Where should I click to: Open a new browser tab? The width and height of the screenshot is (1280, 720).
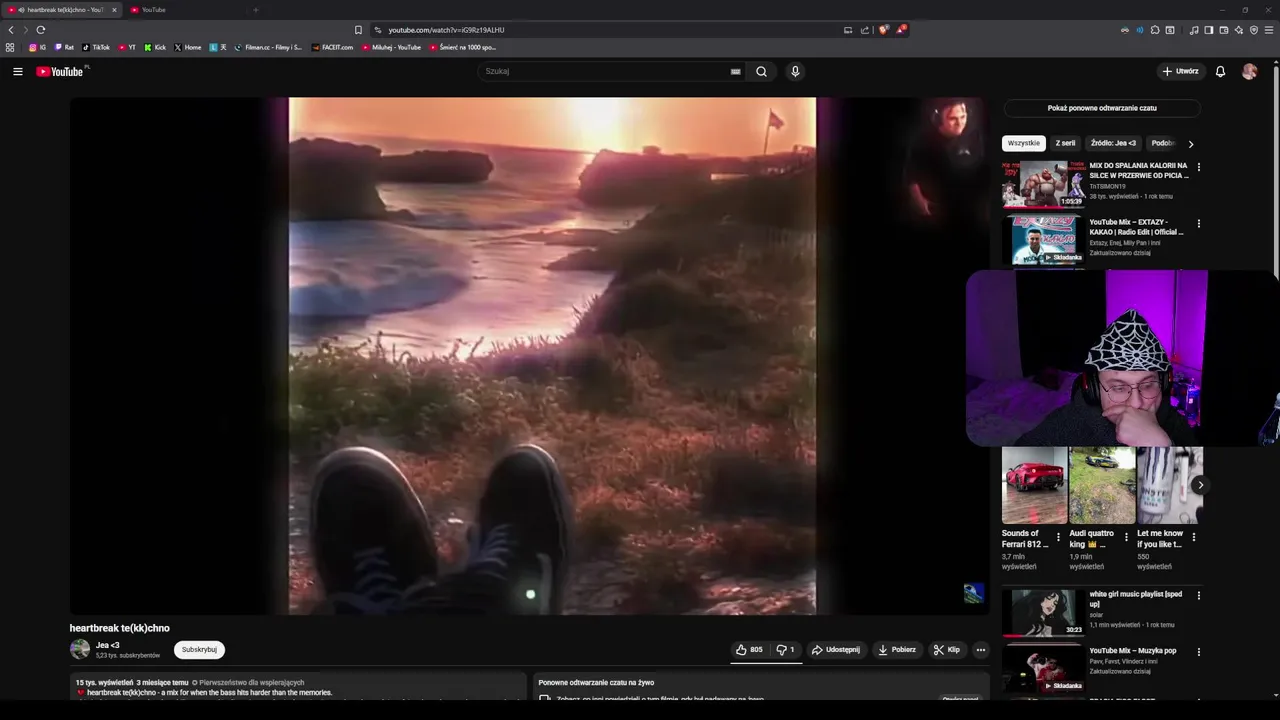click(255, 10)
